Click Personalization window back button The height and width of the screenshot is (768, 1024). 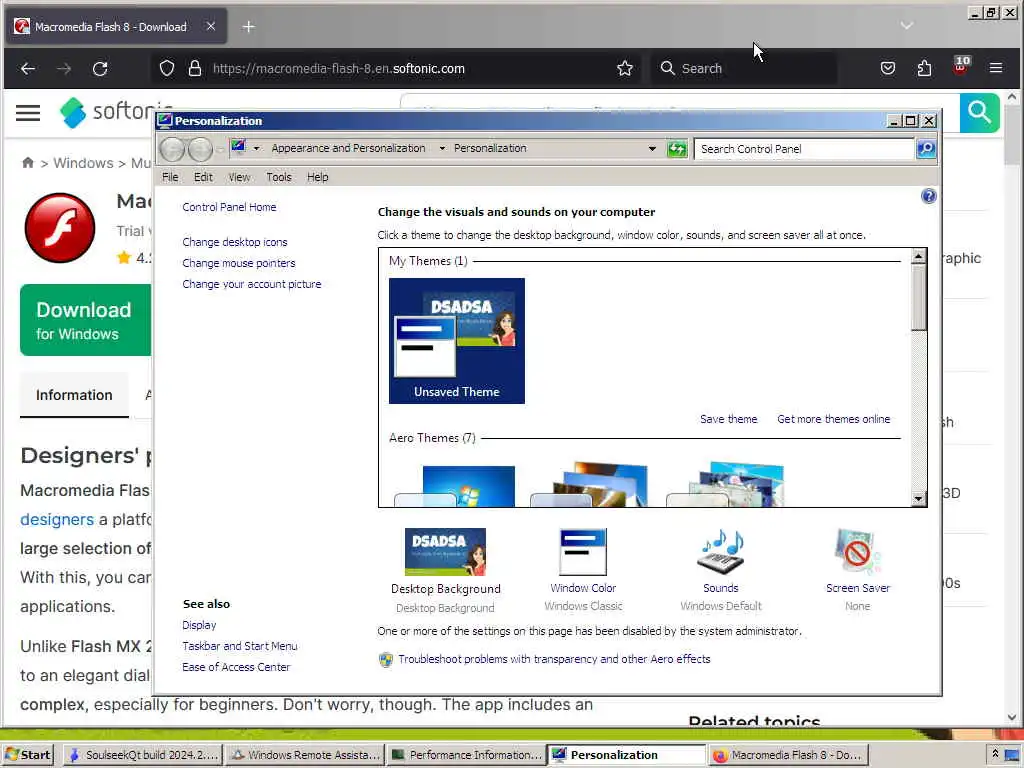(172, 150)
